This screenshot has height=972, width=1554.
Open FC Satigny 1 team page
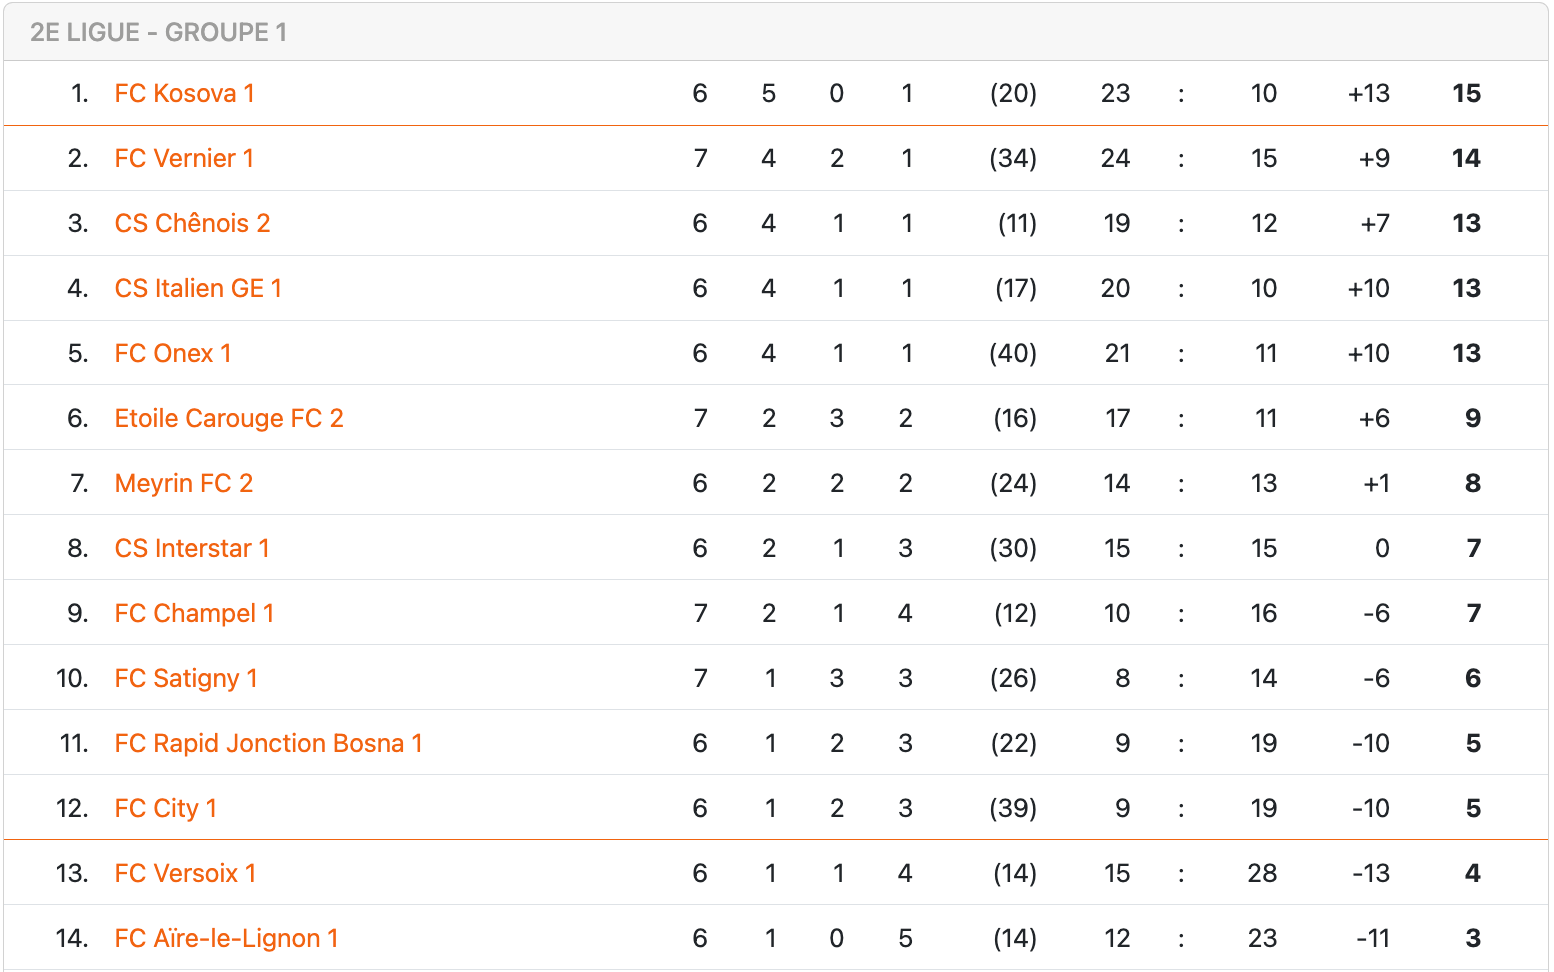point(186,678)
